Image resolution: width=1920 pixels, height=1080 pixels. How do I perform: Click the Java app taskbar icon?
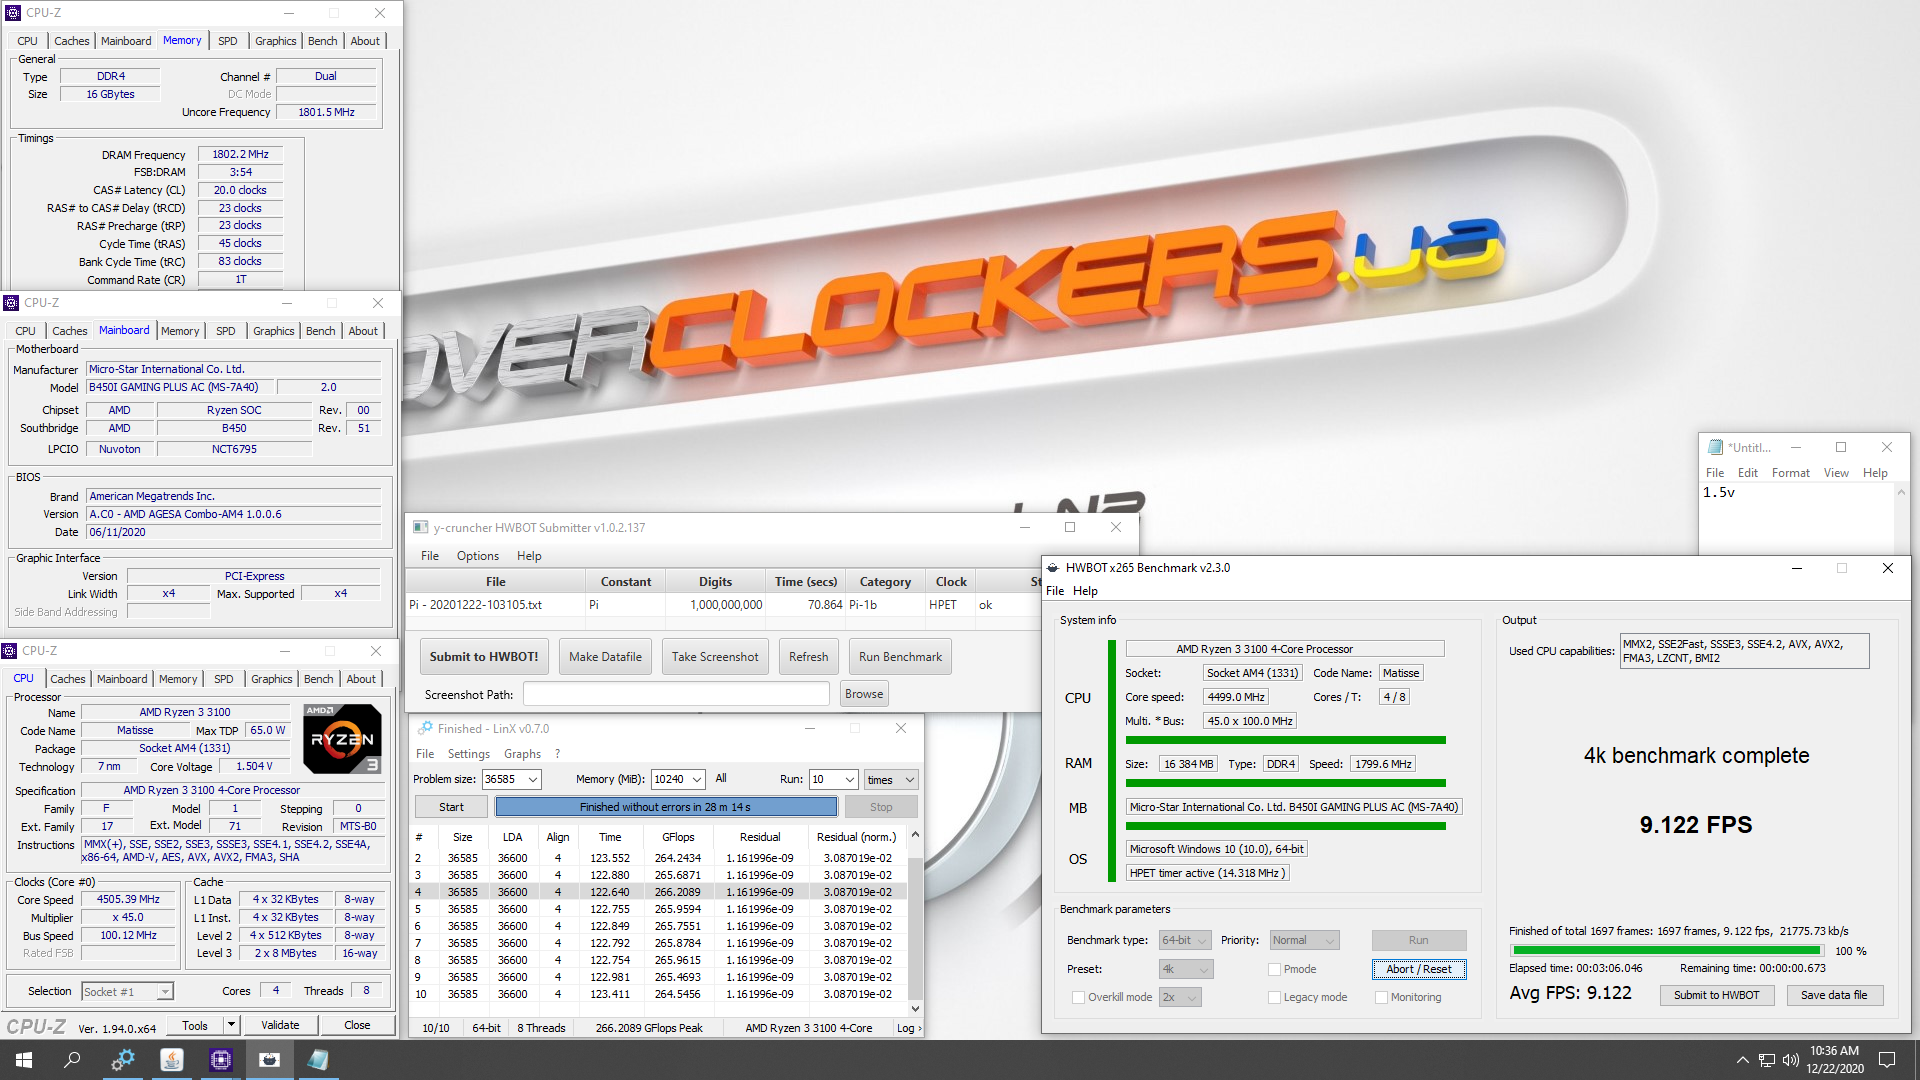click(172, 1060)
